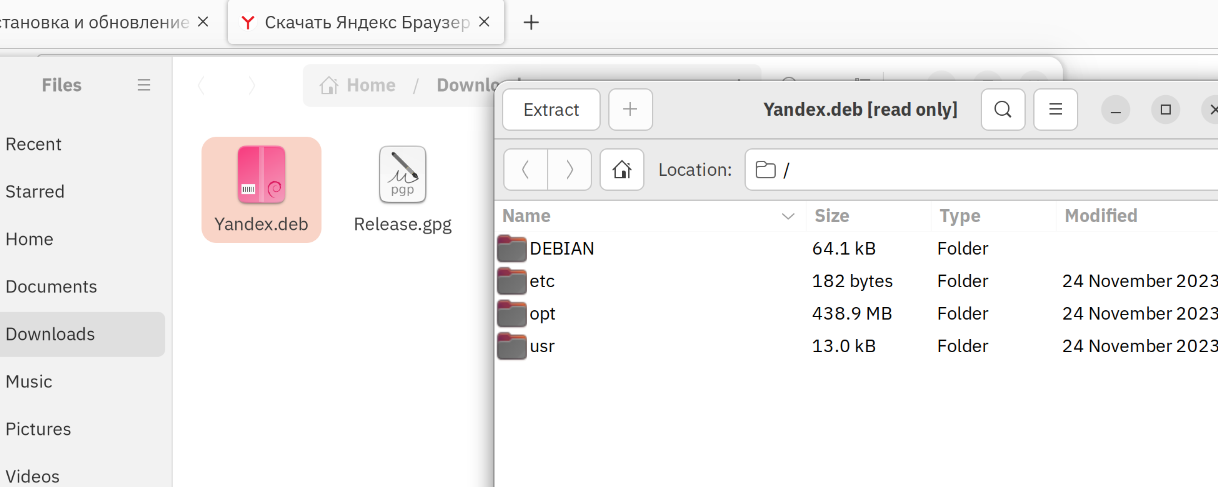Go to the archive home location
Image resolution: width=1218 pixels, height=487 pixels.
tap(622, 170)
